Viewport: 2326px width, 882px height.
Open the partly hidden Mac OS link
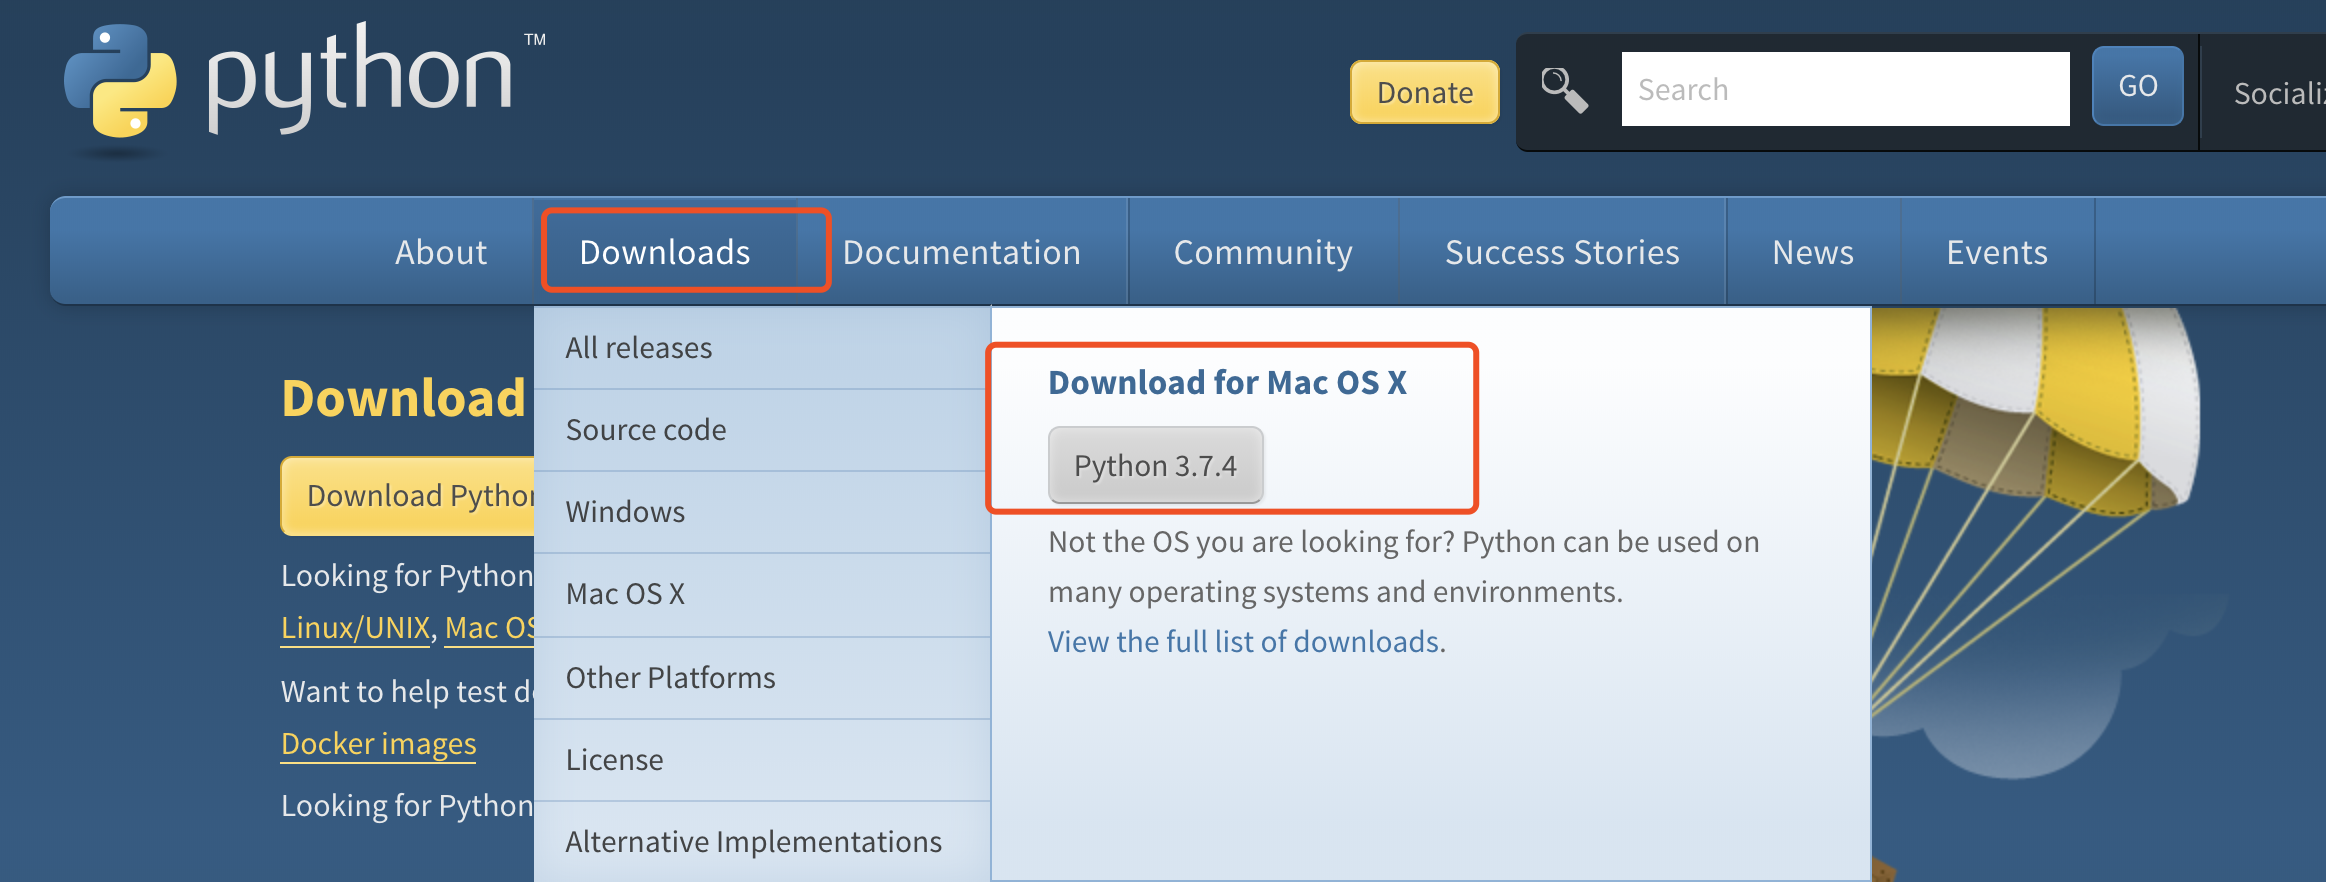coord(490,628)
